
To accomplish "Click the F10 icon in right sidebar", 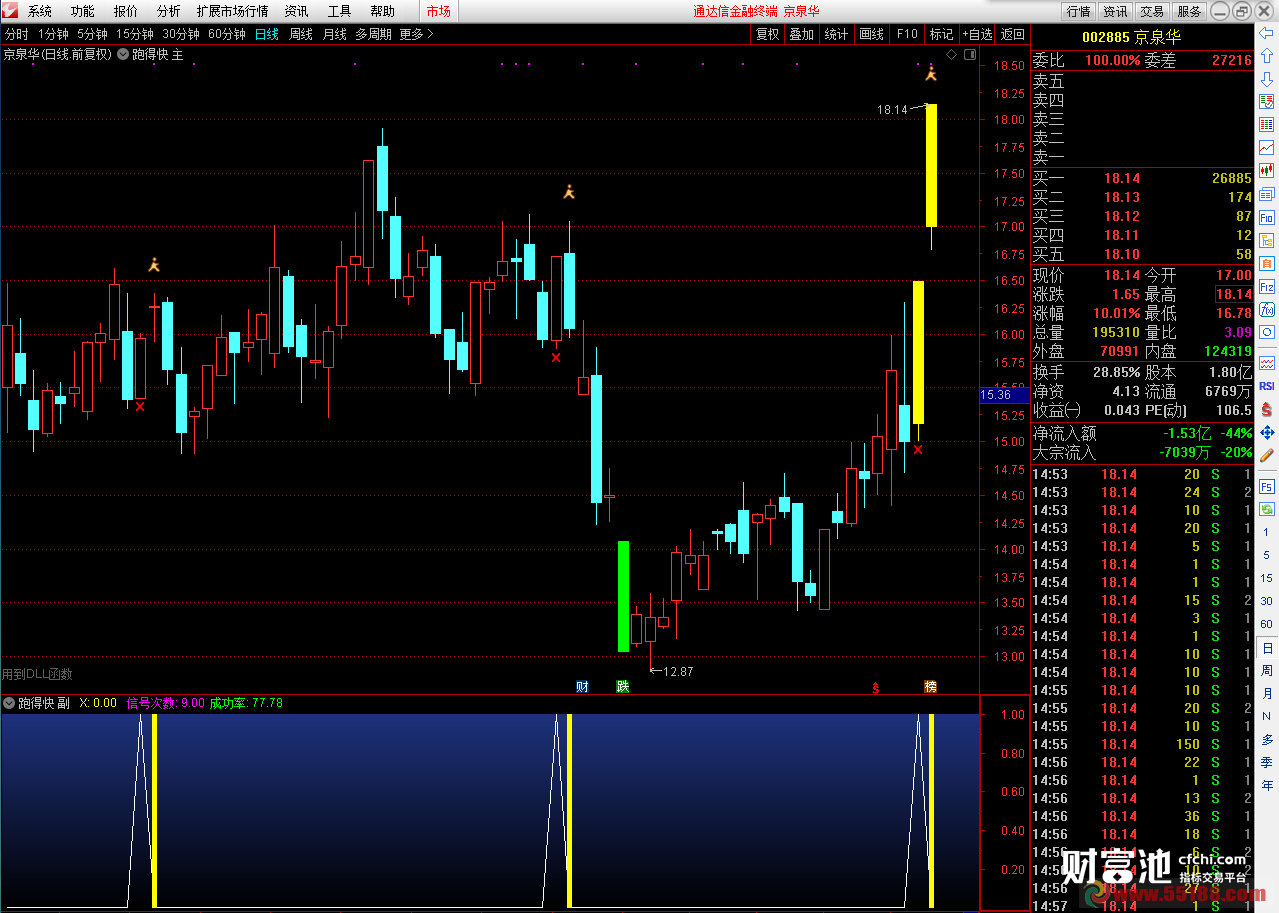I will (1266, 216).
